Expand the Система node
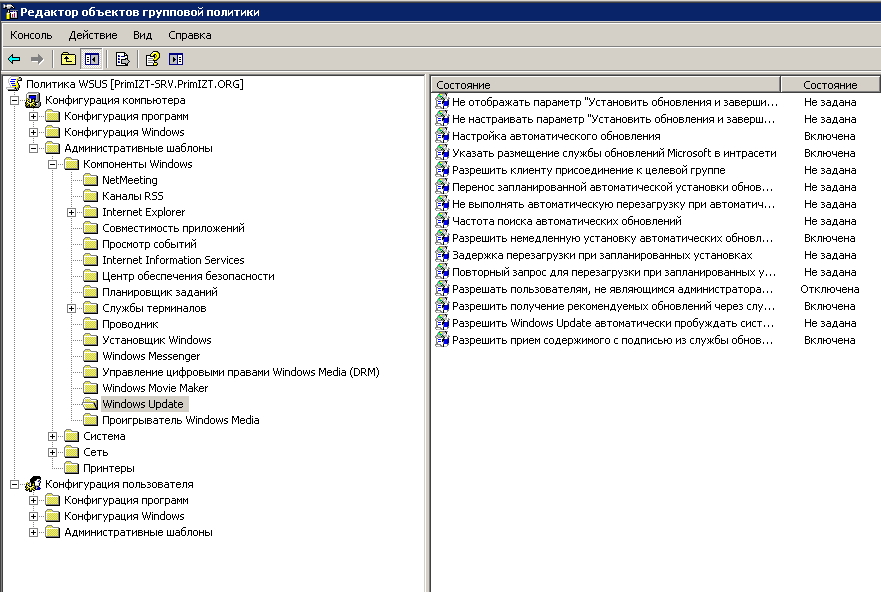Image resolution: width=881 pixels, height=592 pixels. pos(53,436)
